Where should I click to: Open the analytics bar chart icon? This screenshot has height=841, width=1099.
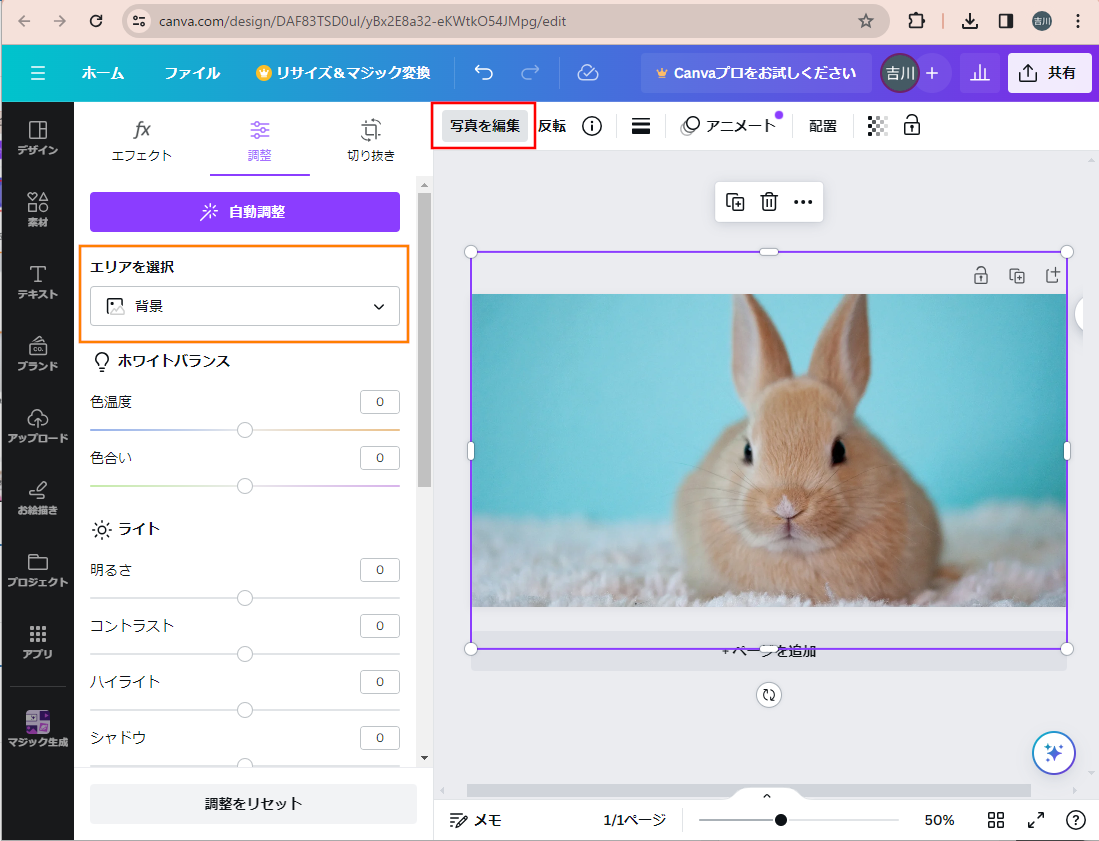click(980, 73)
